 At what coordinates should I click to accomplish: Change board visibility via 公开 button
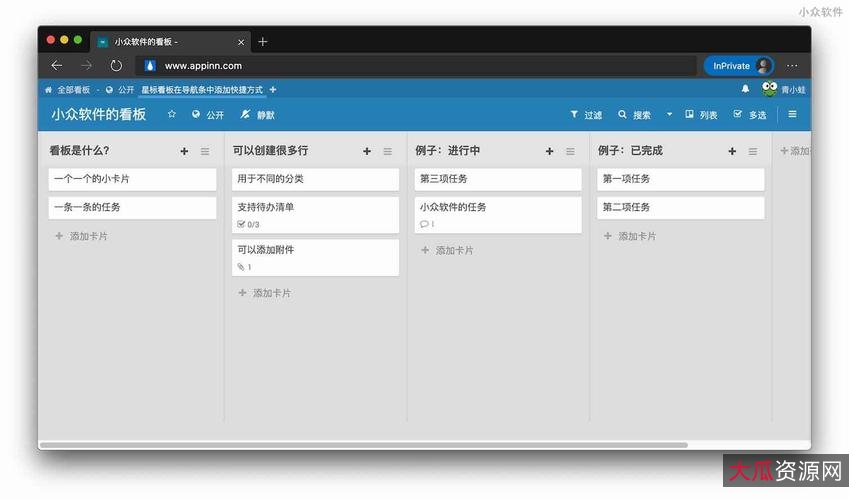208,114
